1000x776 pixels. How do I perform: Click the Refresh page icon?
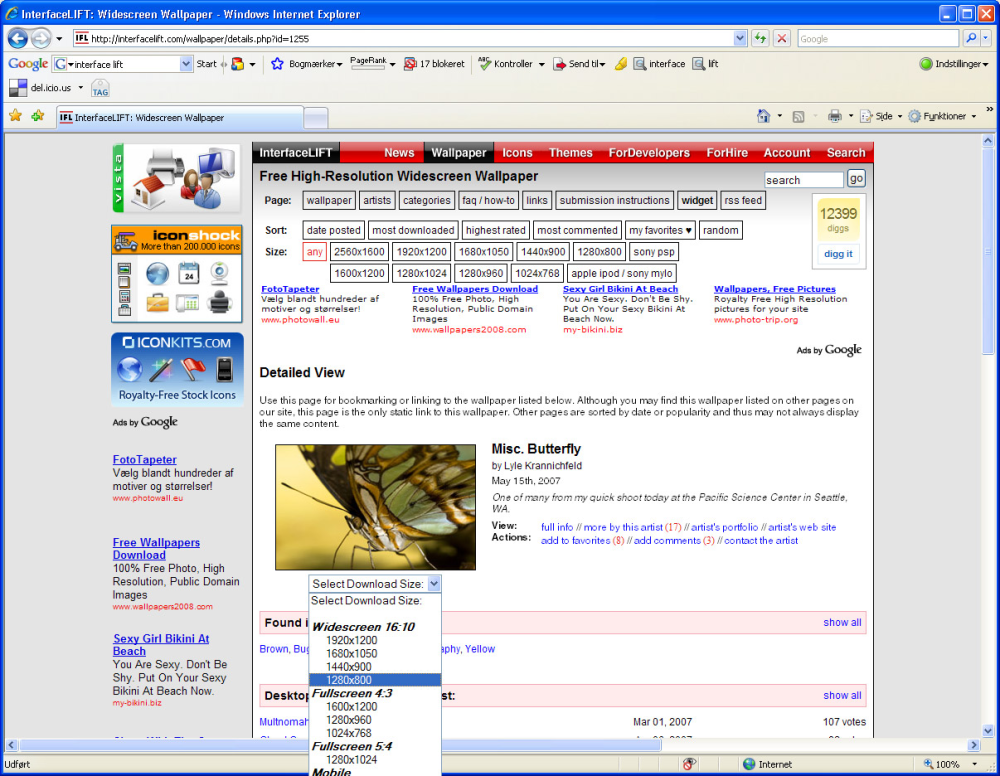[x=760, y=38]
